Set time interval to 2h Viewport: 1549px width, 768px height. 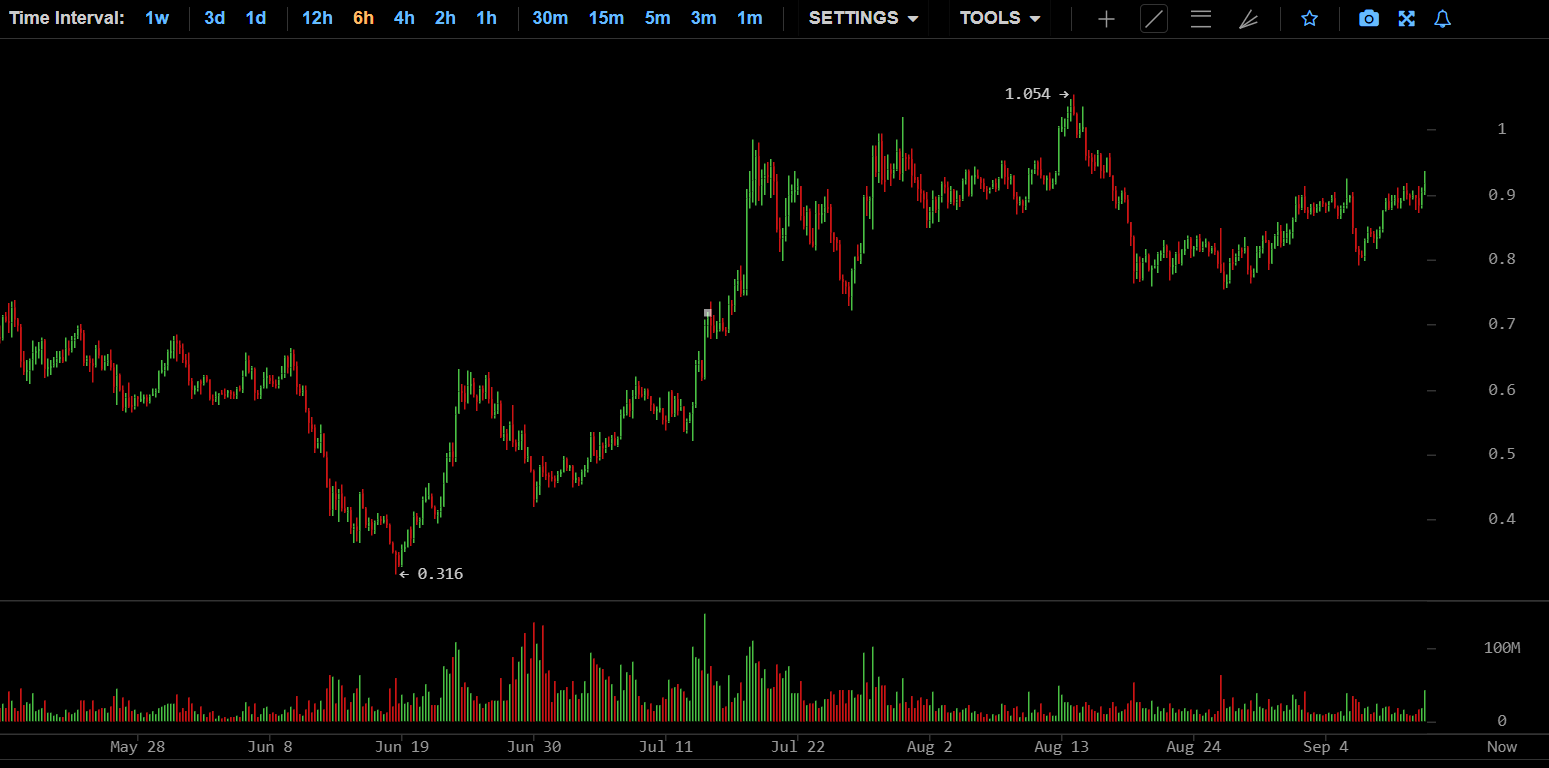coord(445,18)
